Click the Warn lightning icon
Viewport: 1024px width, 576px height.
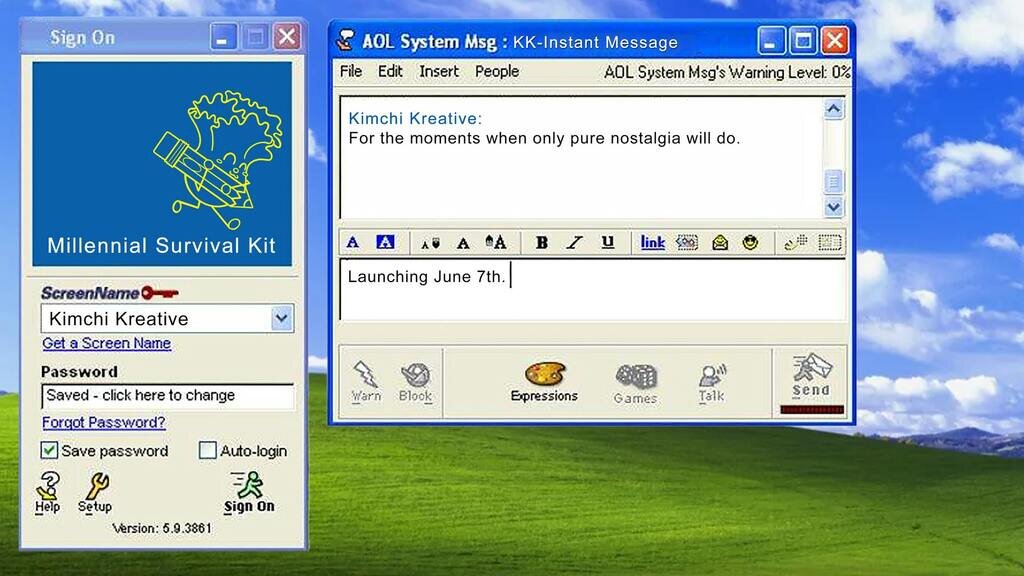pyautogui.click(x=366, y=382)
